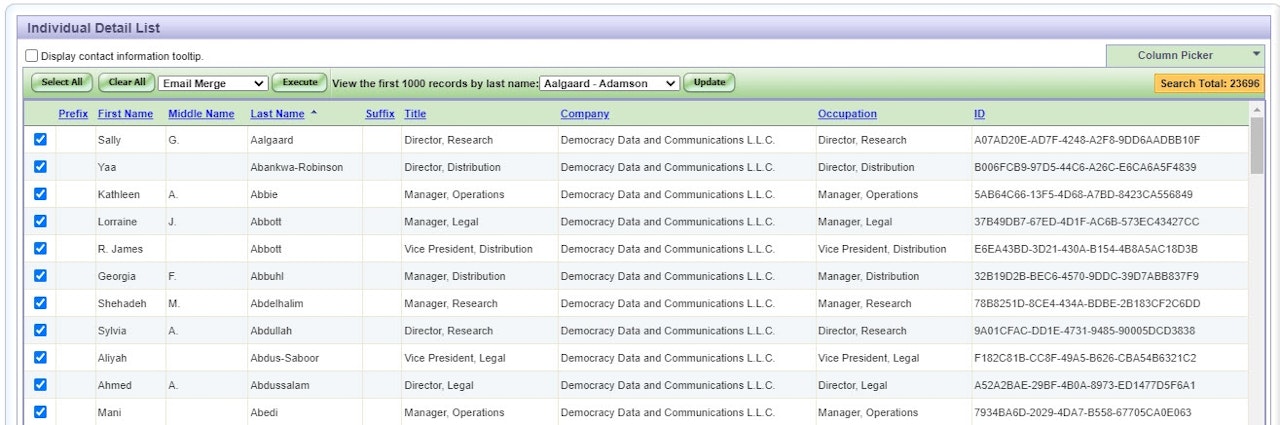
Task: Click the scrollbar up arrow
Action: tap(1256, 110)
